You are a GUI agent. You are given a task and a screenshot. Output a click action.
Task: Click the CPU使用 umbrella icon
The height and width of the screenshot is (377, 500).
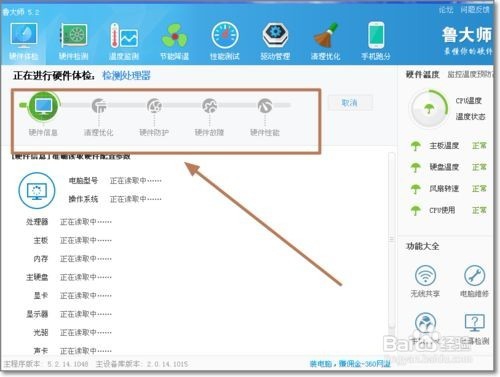[x=415, y=210]
